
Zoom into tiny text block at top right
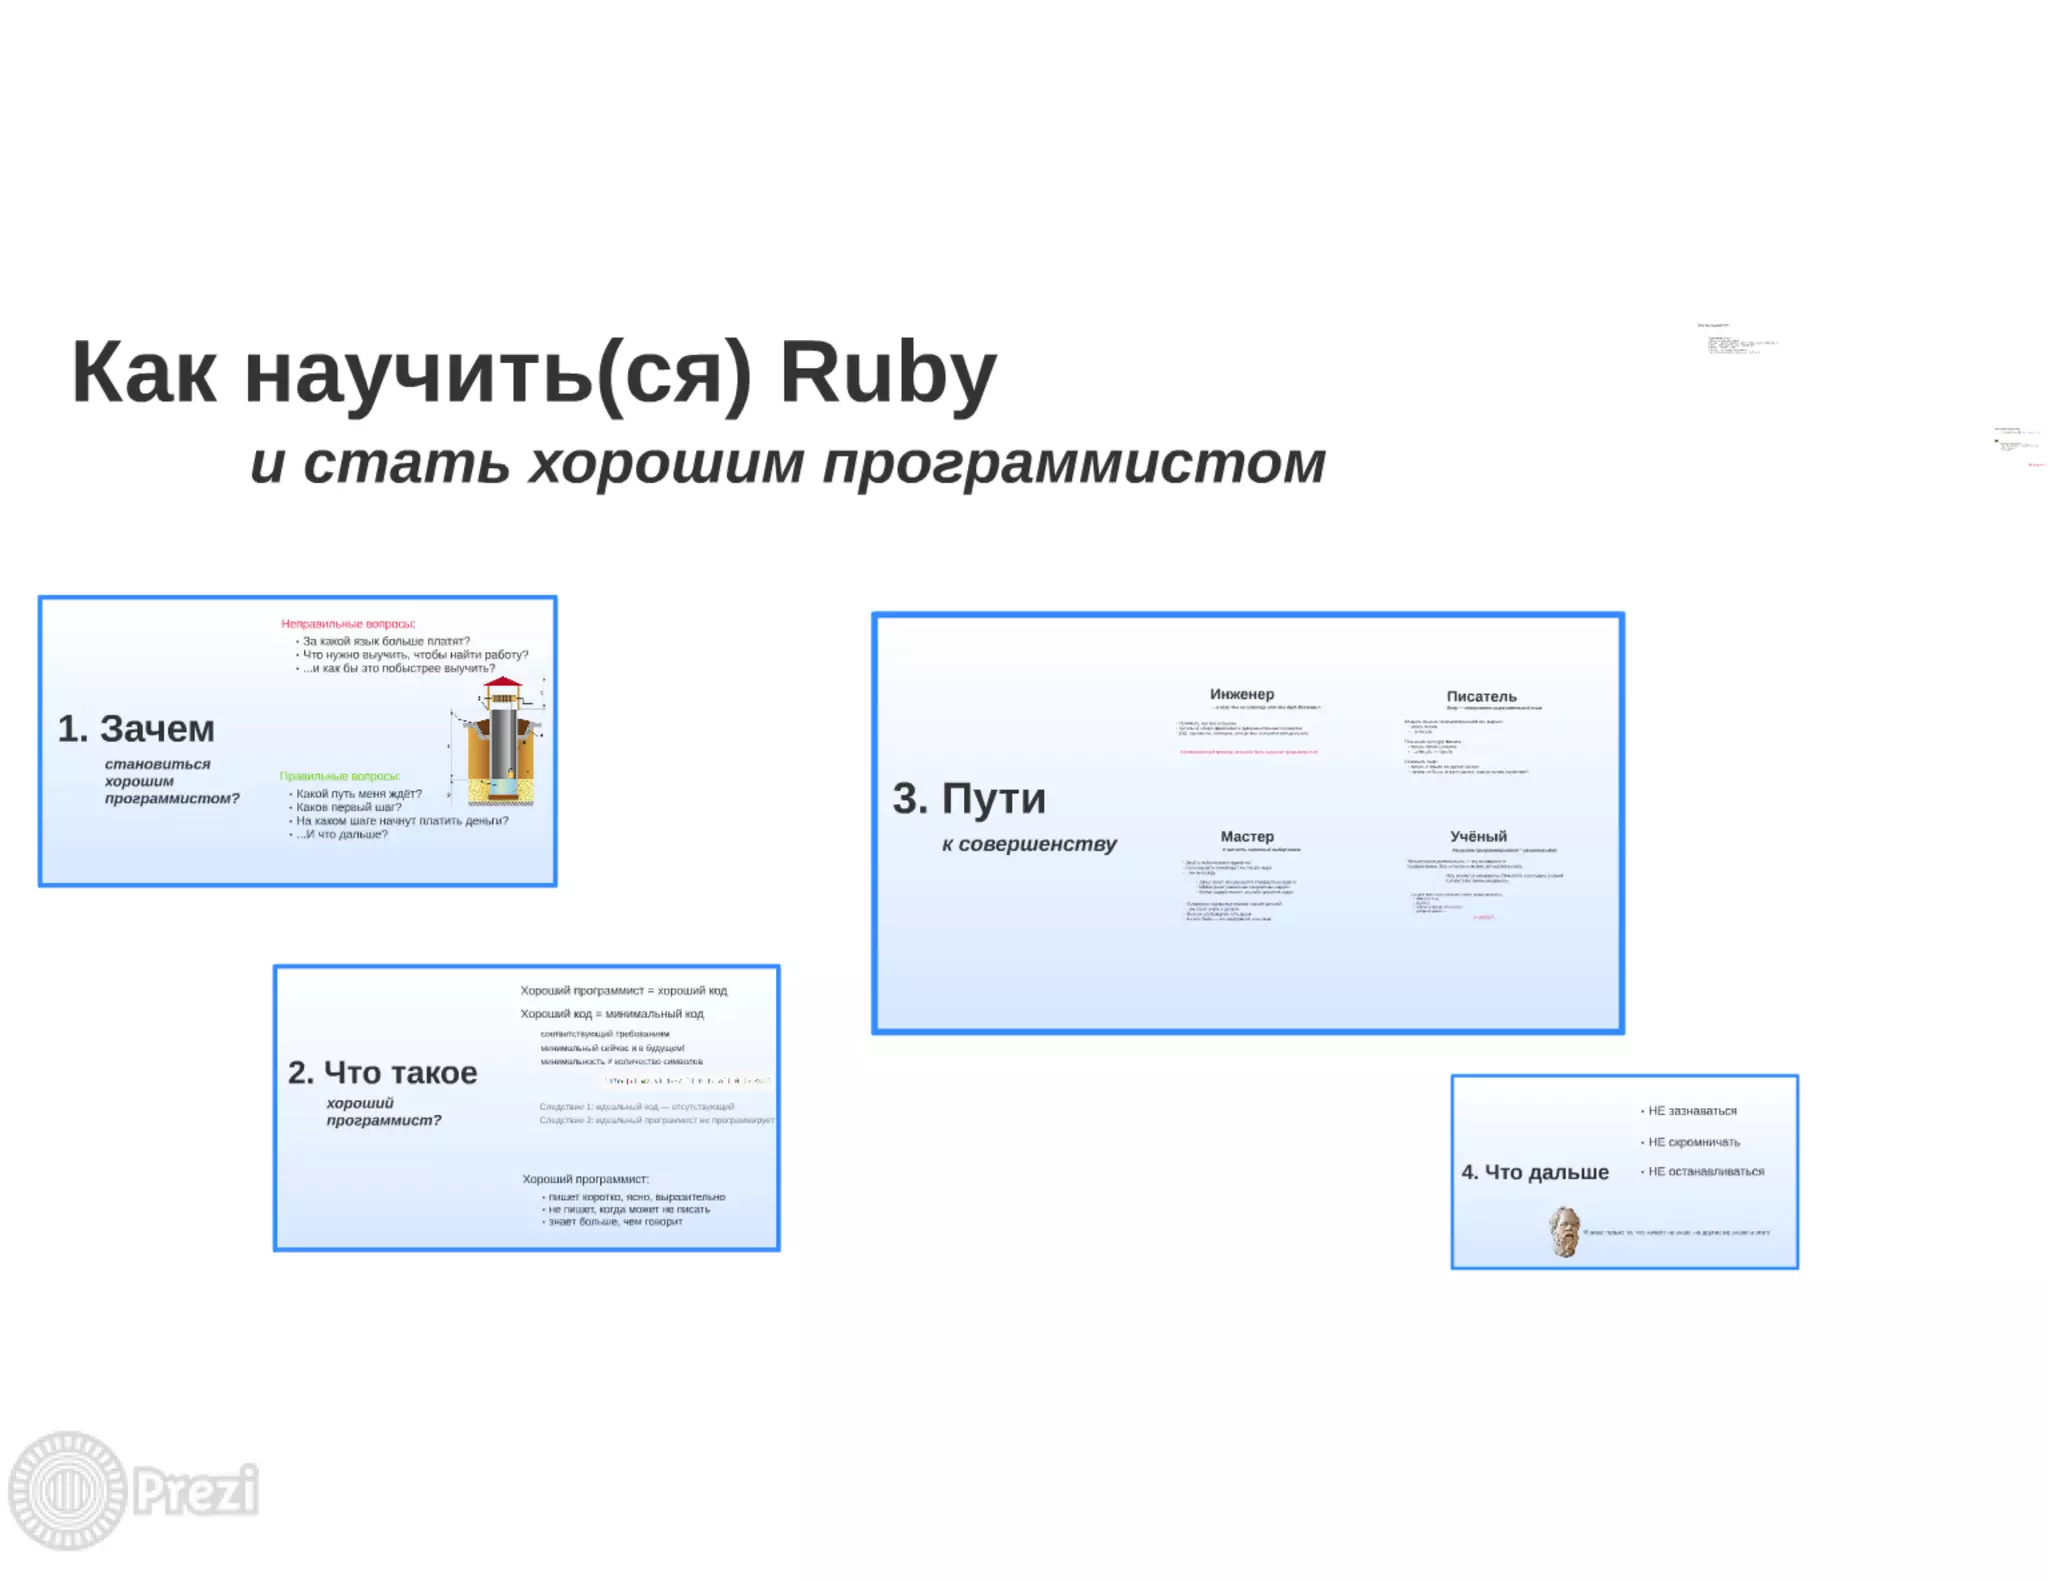tap(1738, 340)
